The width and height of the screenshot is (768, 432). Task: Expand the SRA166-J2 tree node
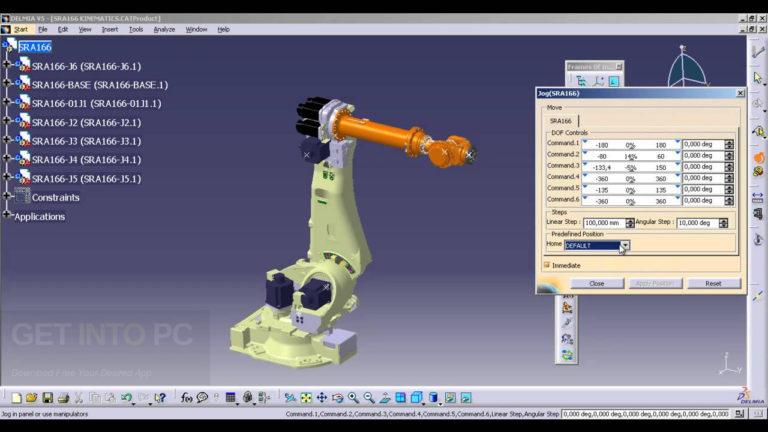[6, 120]
